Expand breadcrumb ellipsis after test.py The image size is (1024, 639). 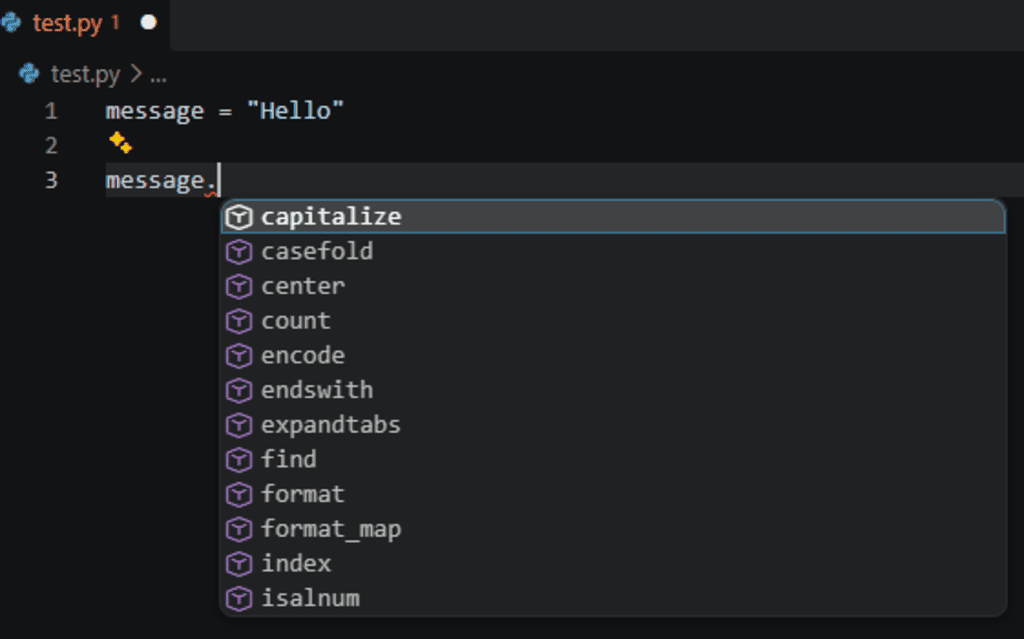coord(158,75)
